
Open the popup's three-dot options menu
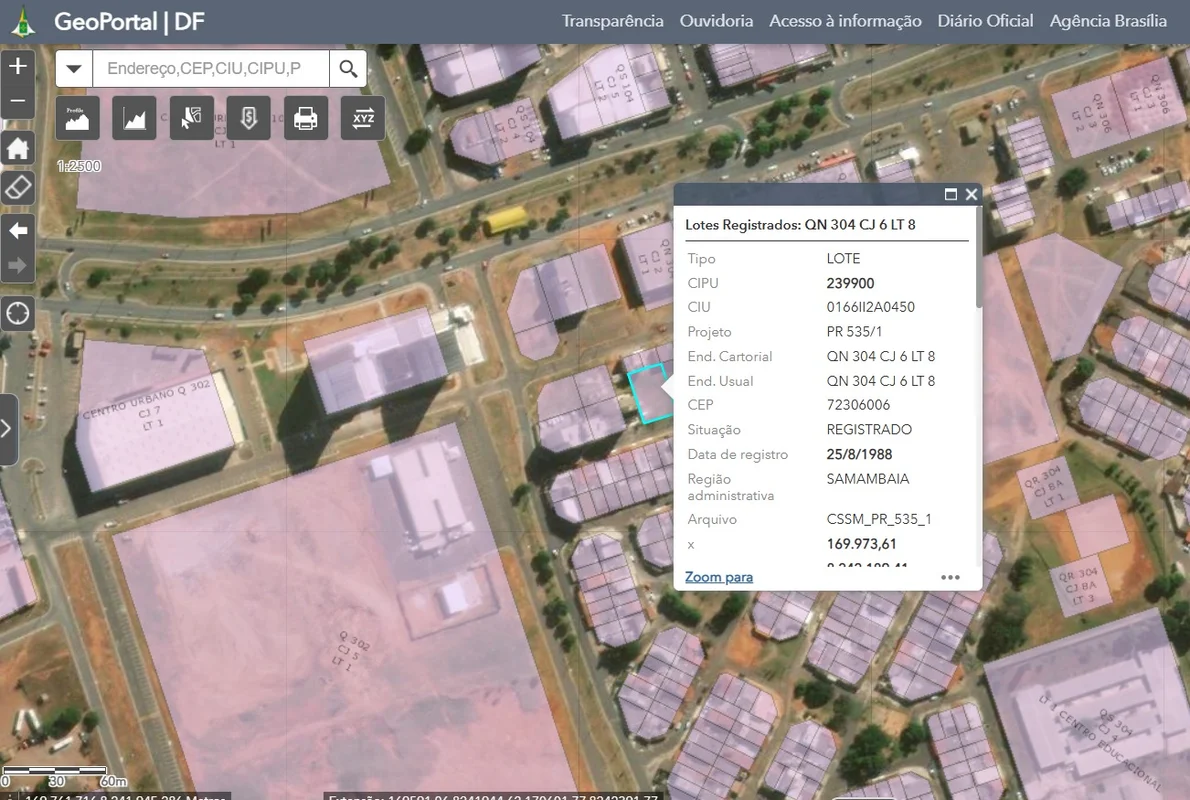click(950, 577)
